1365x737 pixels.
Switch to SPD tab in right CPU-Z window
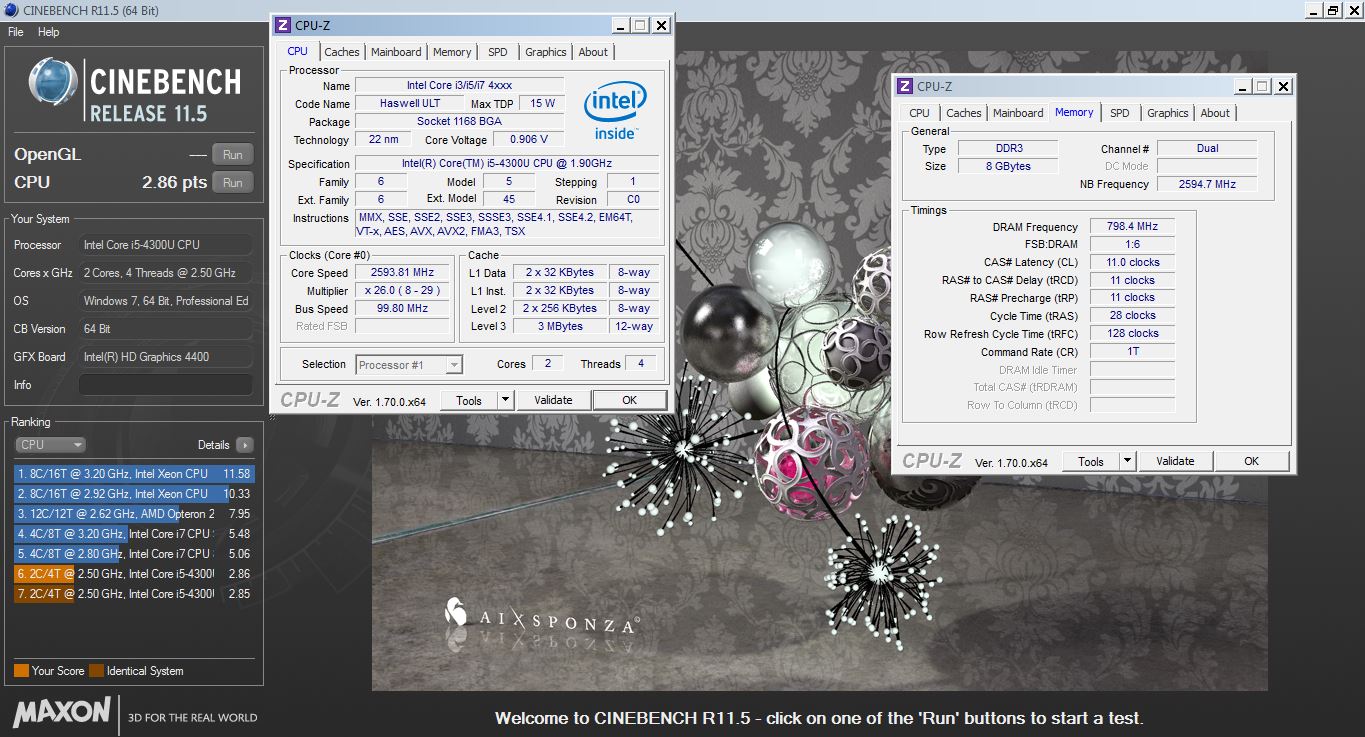pos(1120,113)
